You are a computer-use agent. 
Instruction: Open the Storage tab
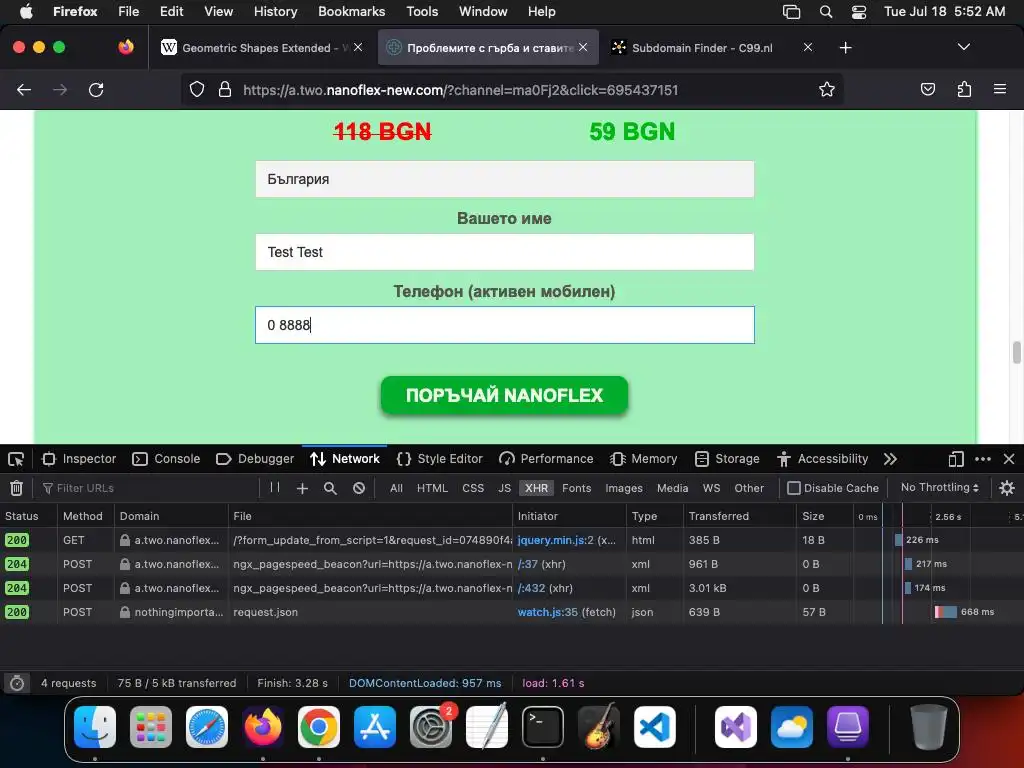(727, 459)
